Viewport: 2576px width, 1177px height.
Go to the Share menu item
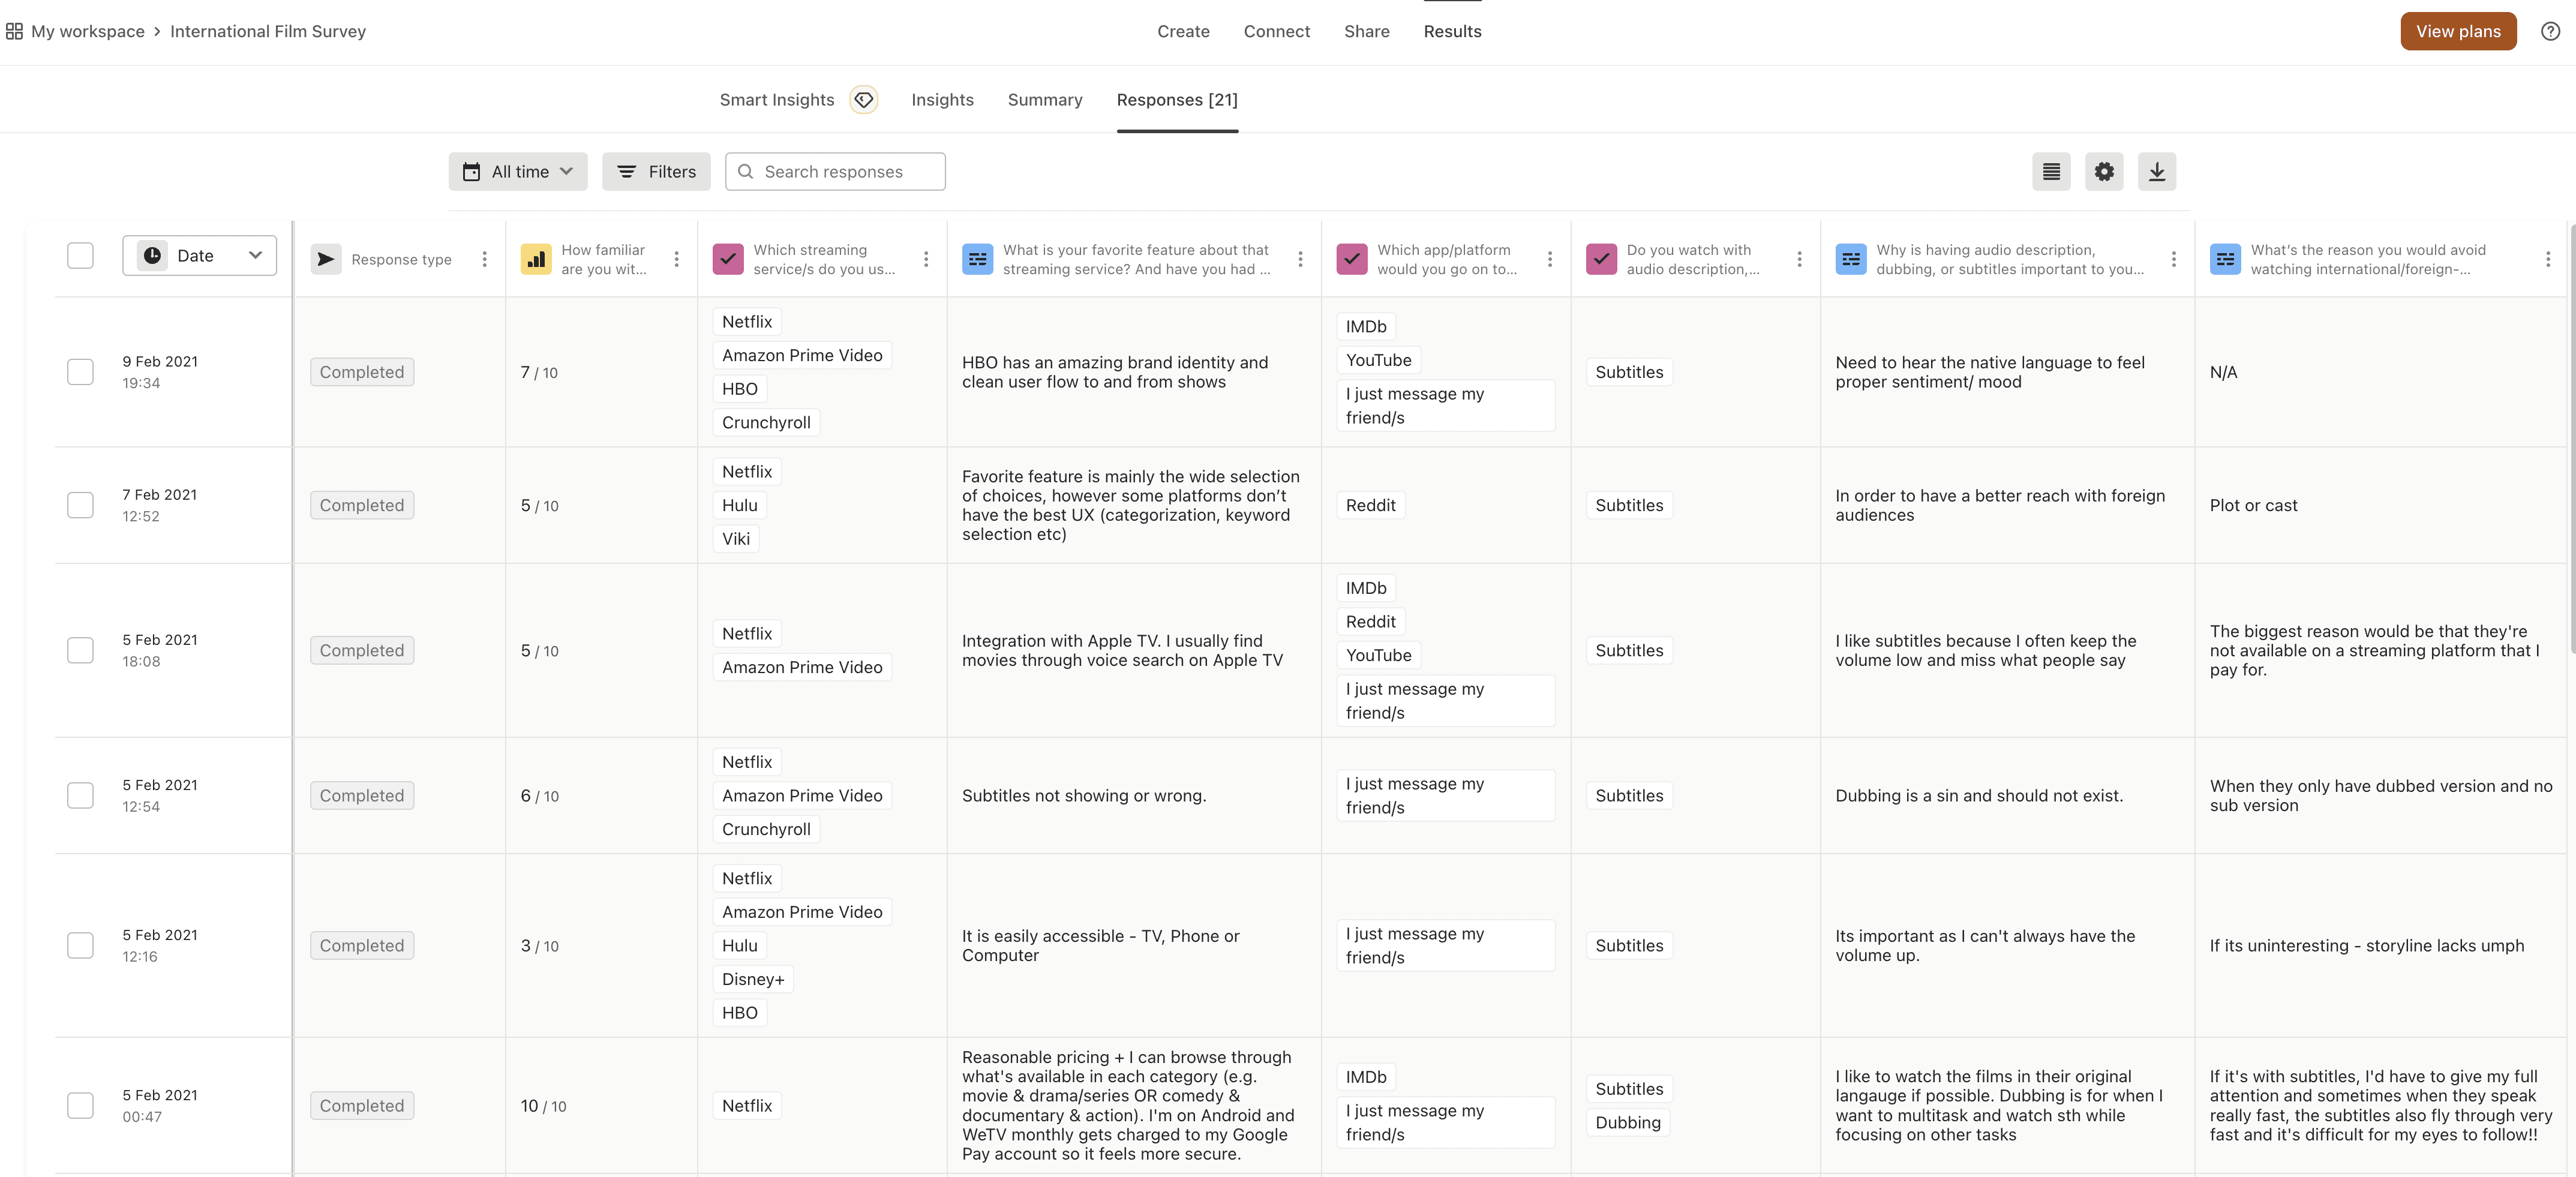coord(1366,31)
